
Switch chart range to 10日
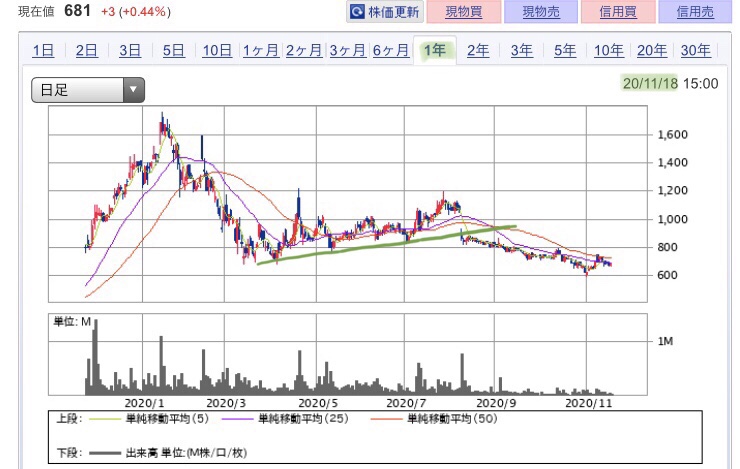(x=217, y=50)
